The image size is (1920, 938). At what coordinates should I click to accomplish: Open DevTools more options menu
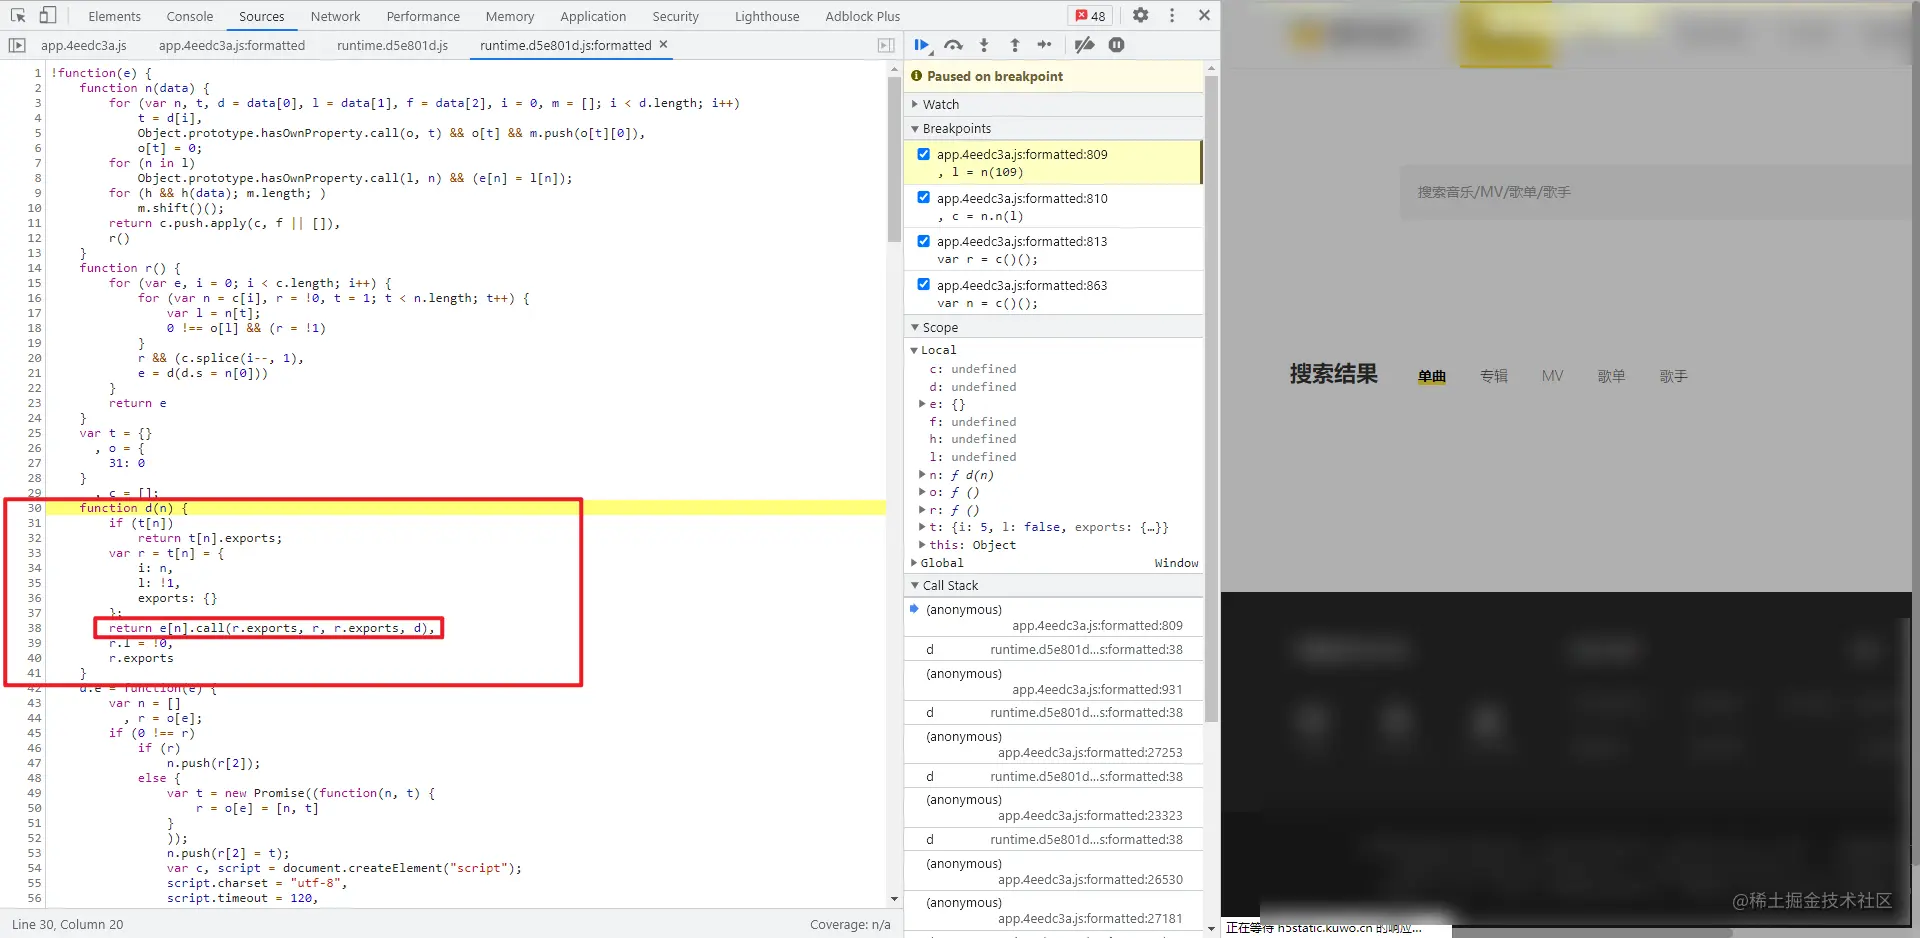pos(1172,16)
